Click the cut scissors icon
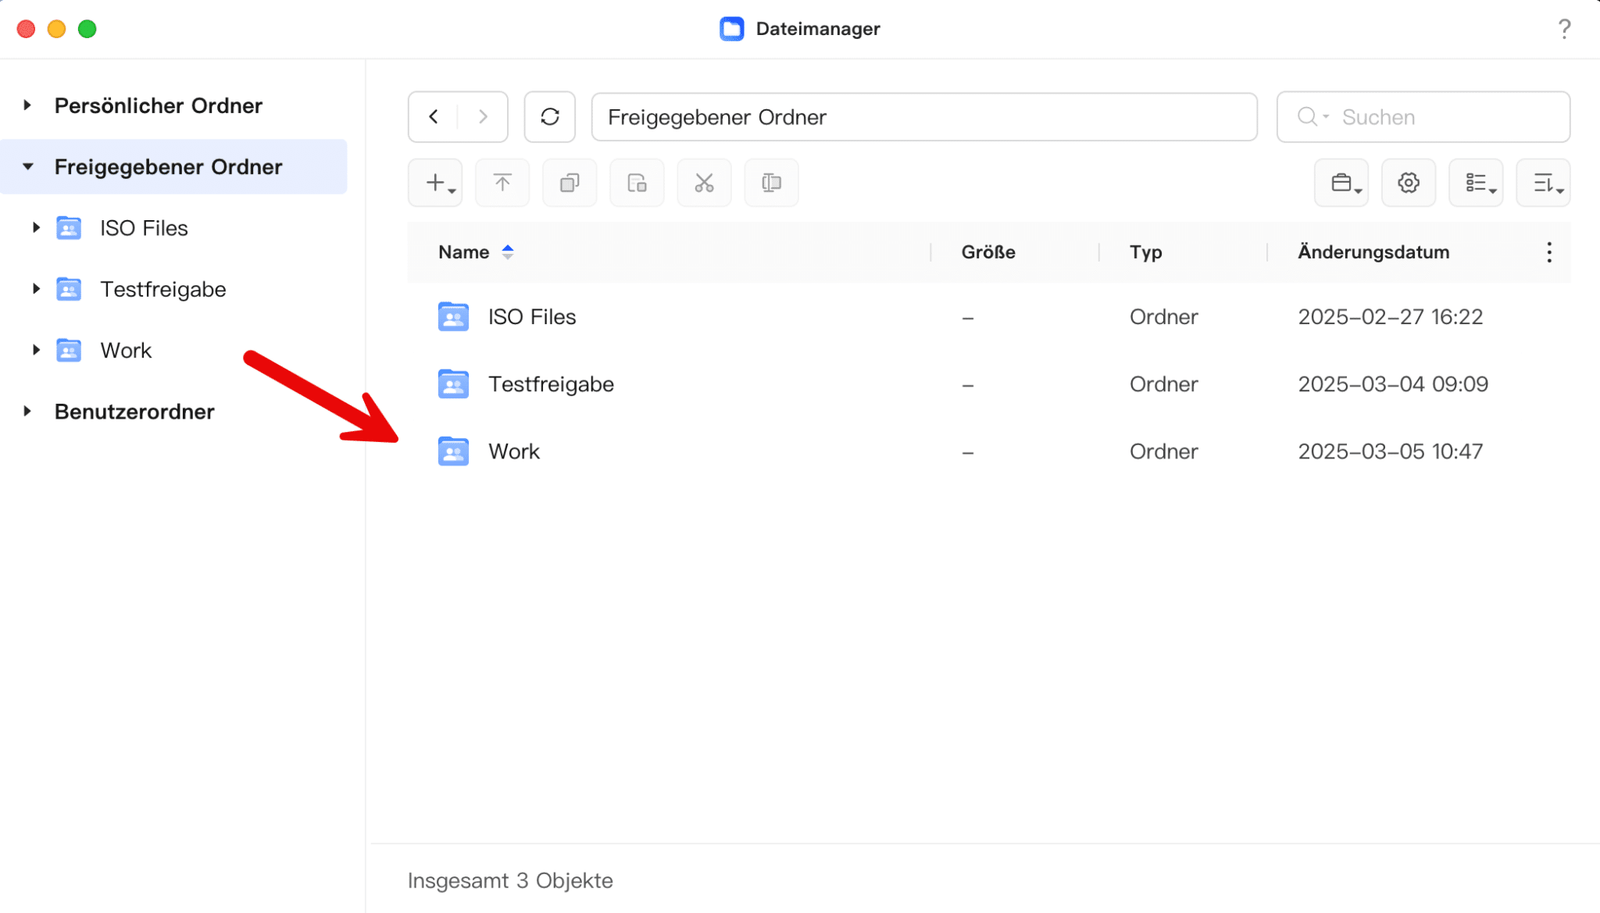 pyautogui.click(x=704, y=183)
